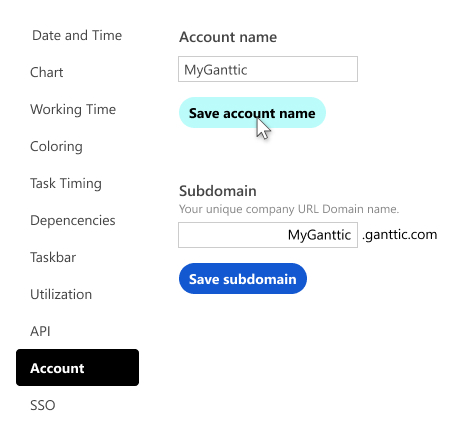Screen dimensions: 467x439
Task: Click the 'Account name' heading
Action: pyautogui.click(x=228, y=37)
